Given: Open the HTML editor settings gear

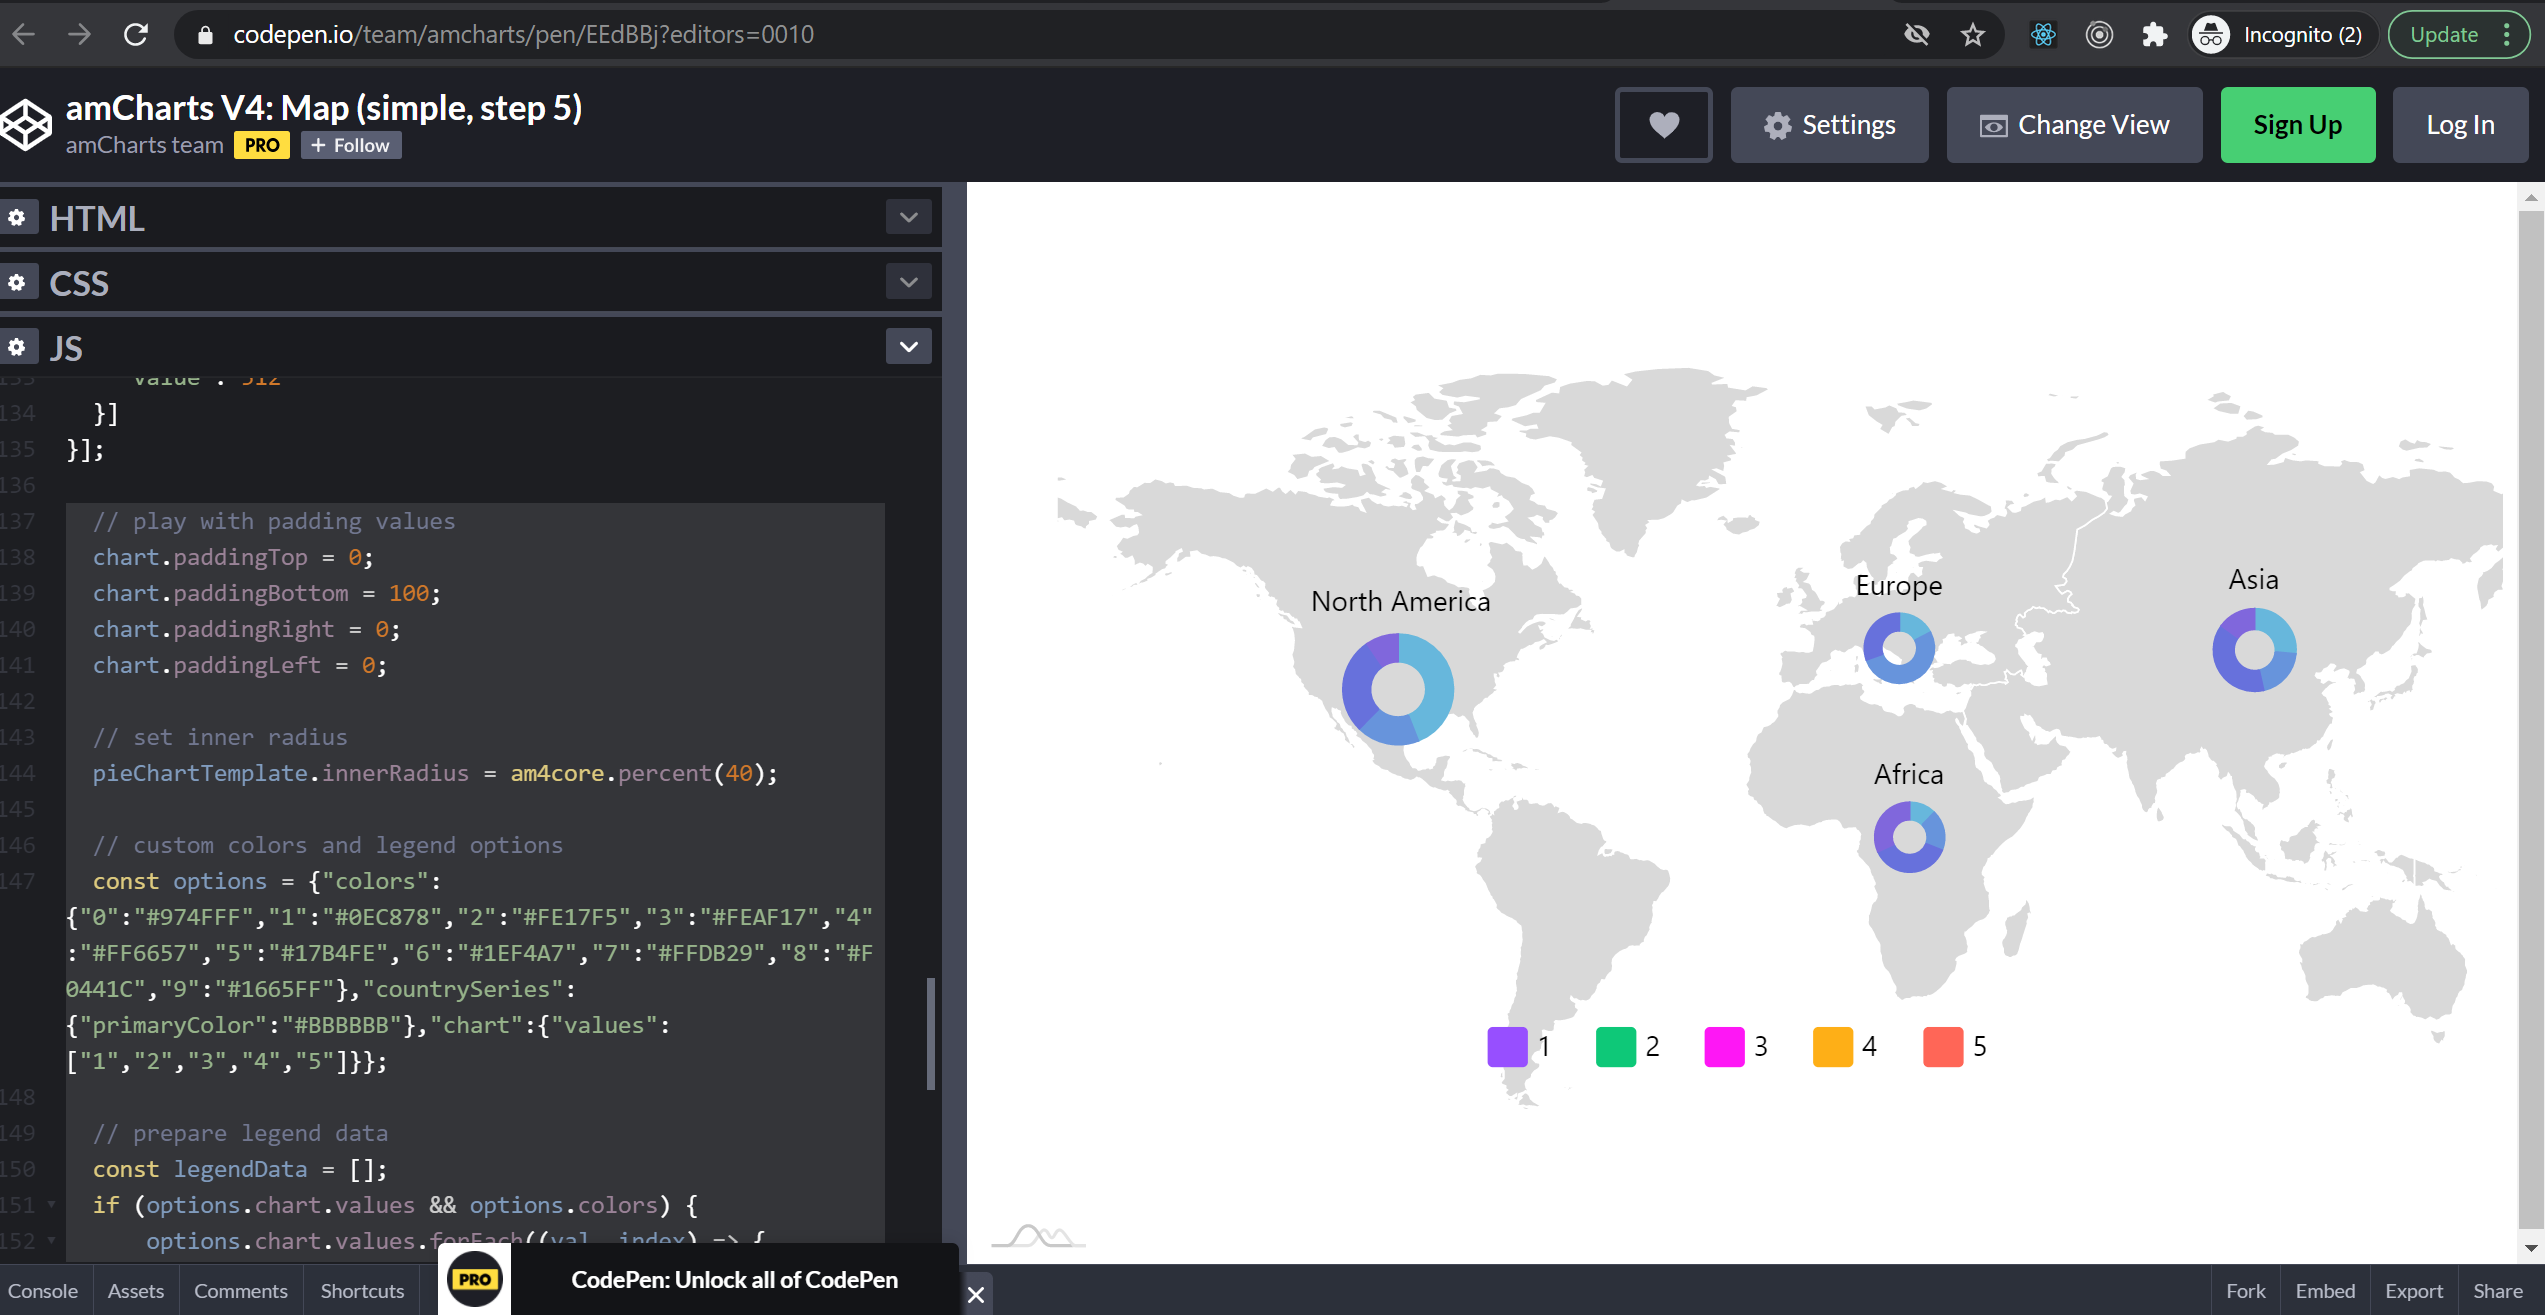Looking at the screenshot, I should point(19,217).
